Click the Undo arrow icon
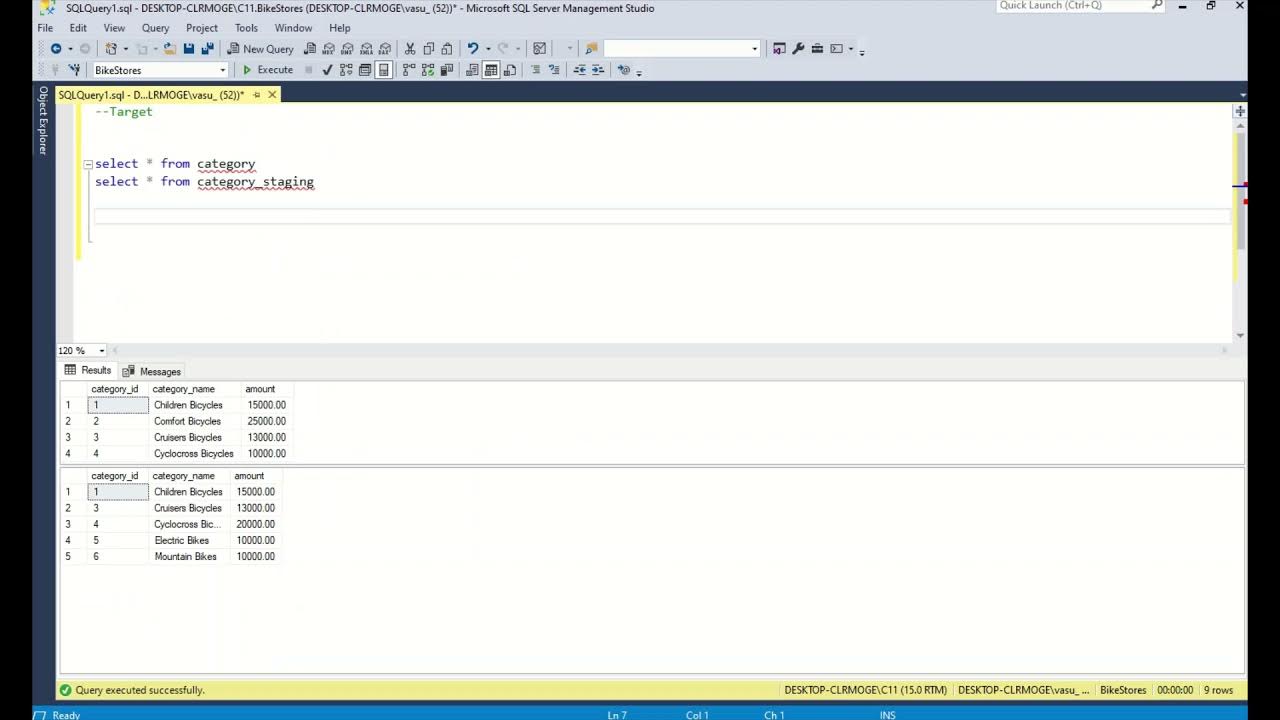Screen dimensions: 1280x720 [x=473, y=48]
